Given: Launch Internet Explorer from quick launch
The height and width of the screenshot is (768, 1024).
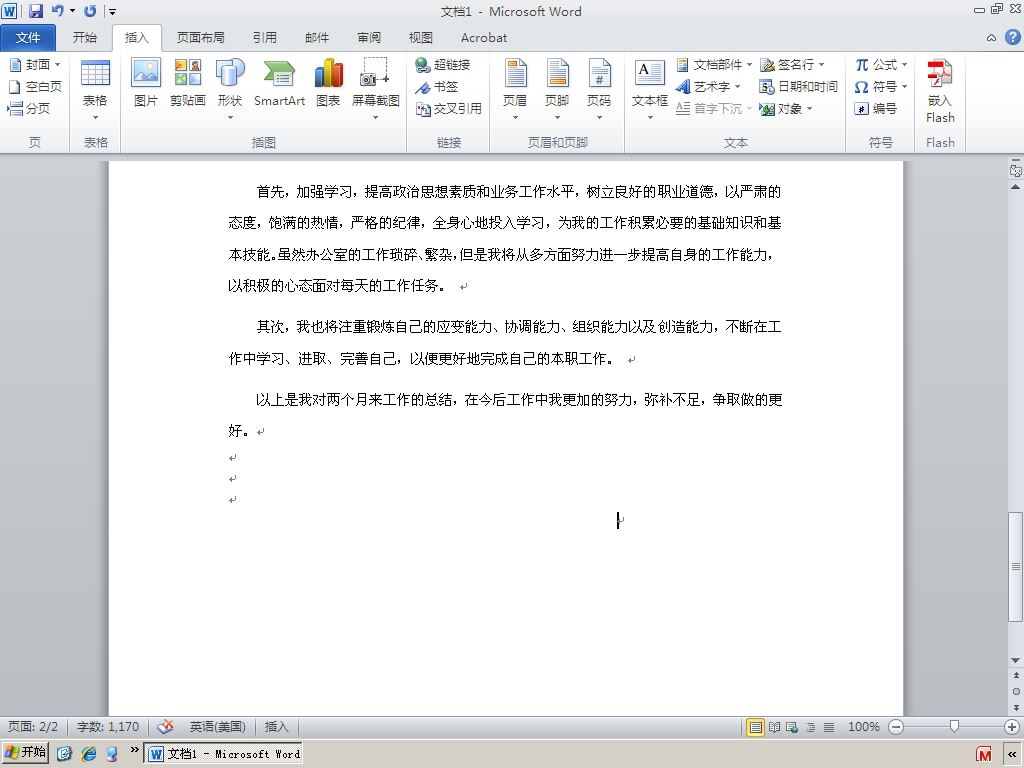Looking at the screenshot, I should 89,753.
